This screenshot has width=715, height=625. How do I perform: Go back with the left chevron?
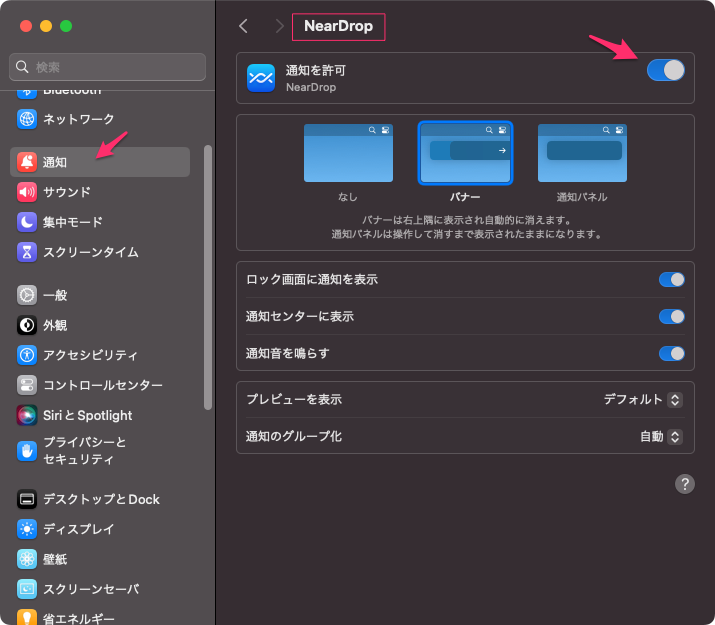(x=243, y=26)
